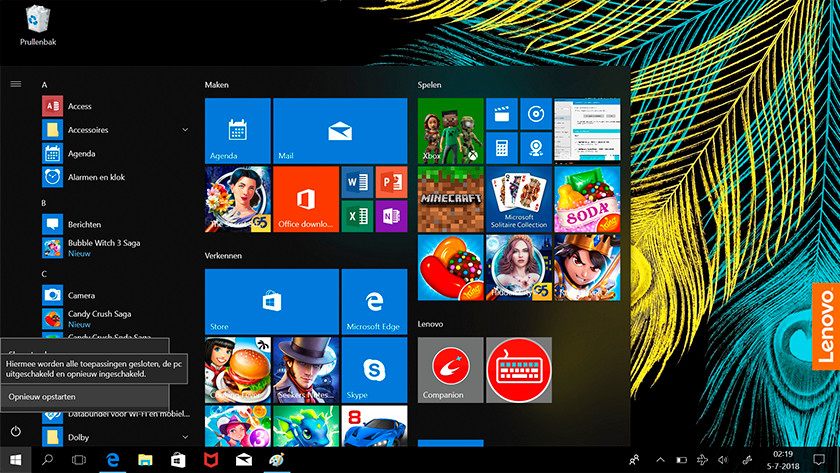Open the Store taskbar icon

(x=178, y=460)
